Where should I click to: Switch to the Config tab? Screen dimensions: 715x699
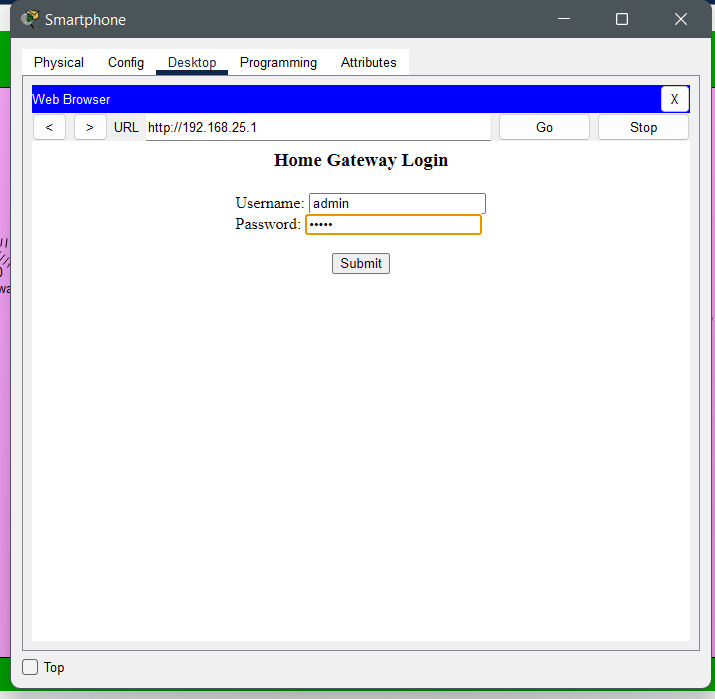126,62
